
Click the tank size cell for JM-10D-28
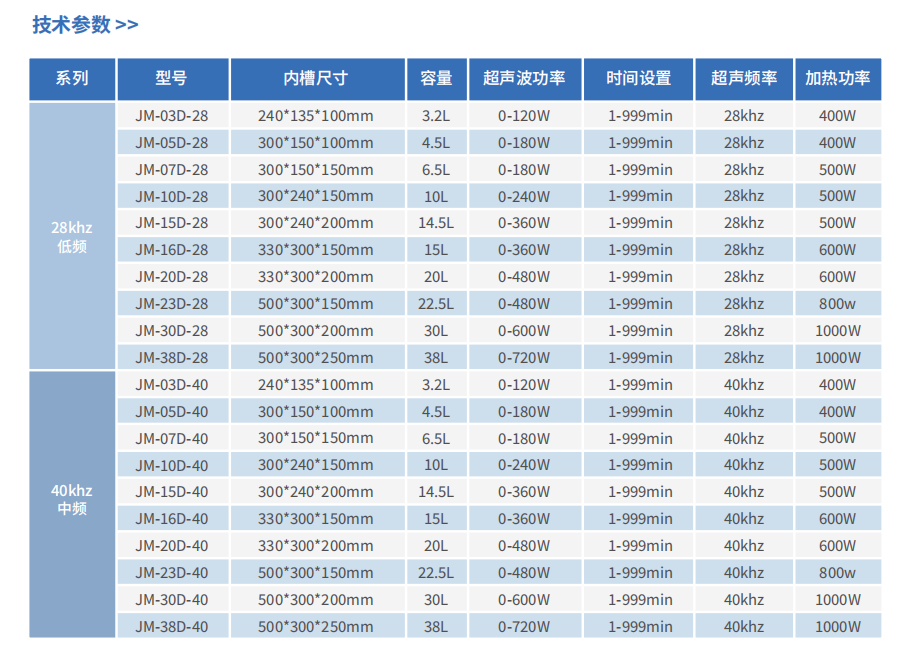click(316, 196)
